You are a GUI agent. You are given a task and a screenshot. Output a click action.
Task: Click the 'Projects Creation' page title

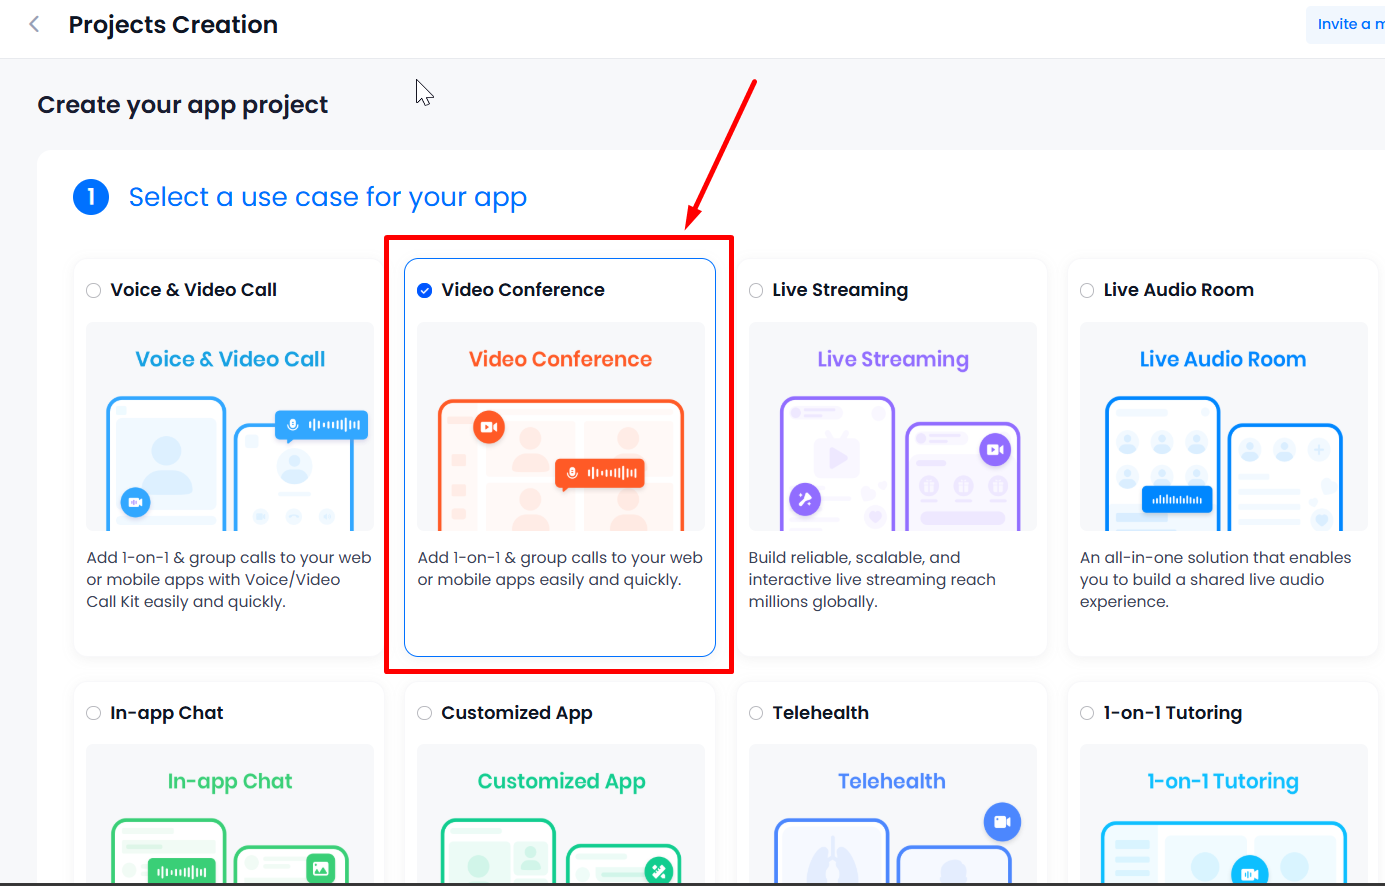tap(173, 25)
